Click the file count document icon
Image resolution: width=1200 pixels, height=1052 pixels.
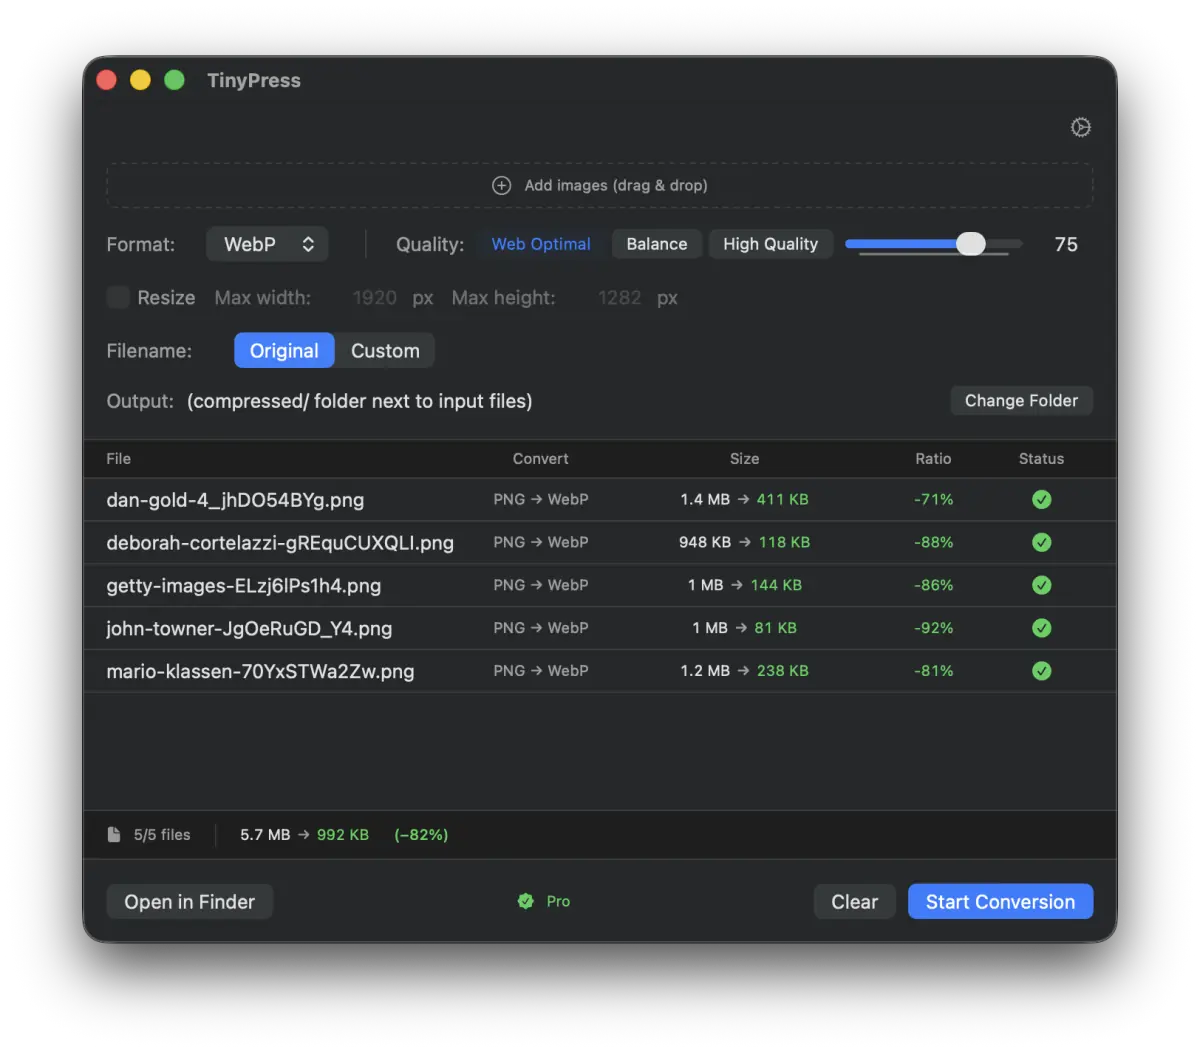(114, 835)
